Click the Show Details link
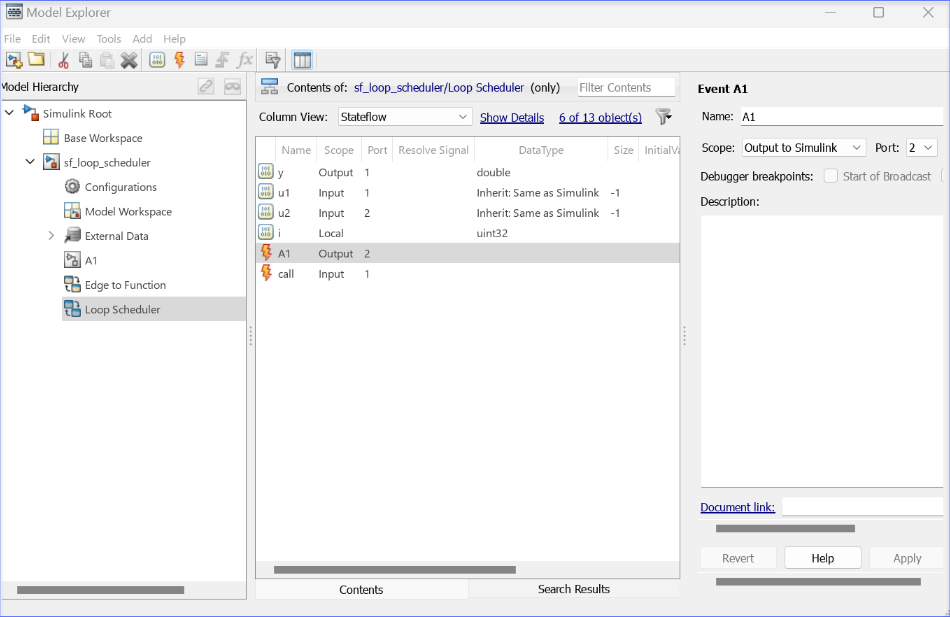This screenshot has height=617, width=950. tap(512, 117)
